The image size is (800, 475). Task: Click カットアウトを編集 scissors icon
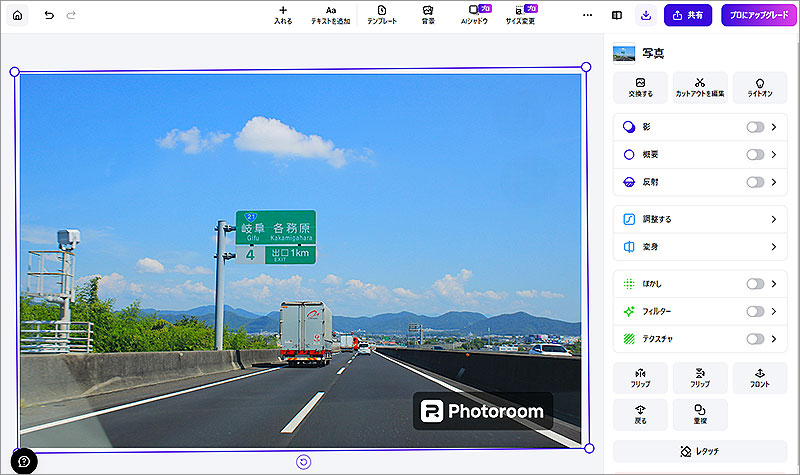point(700,87)
